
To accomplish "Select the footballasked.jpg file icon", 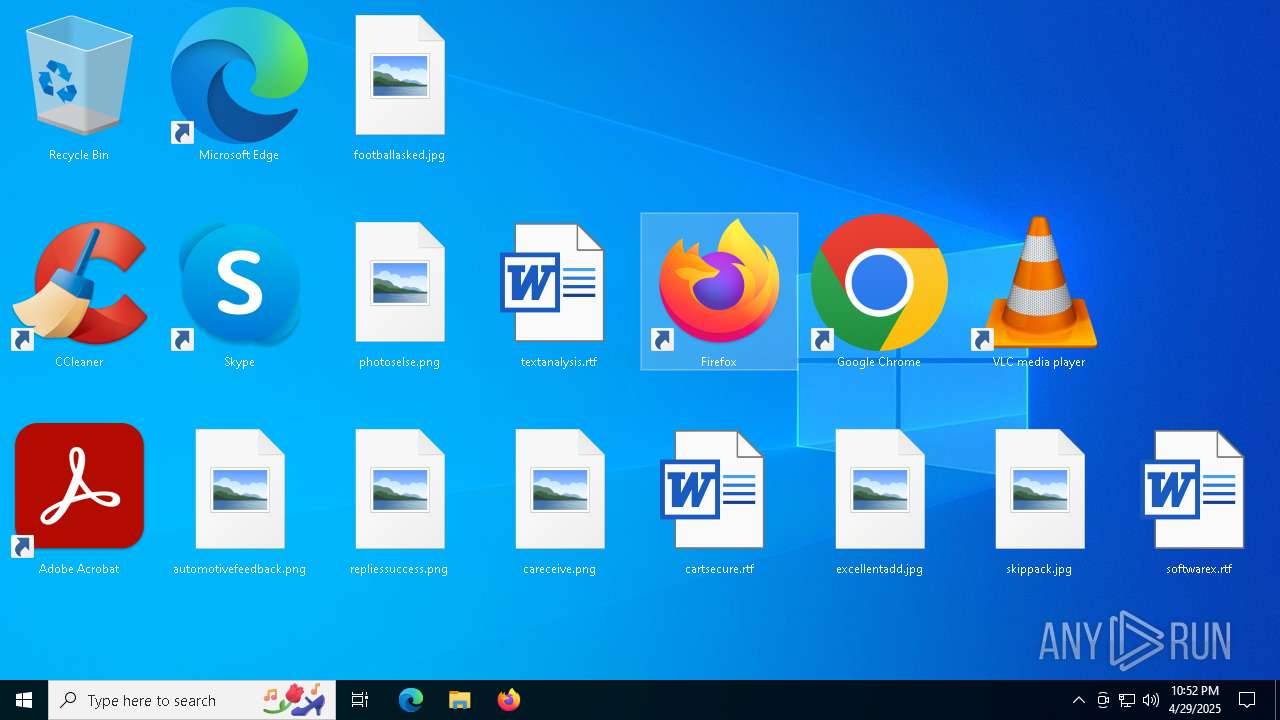I will click(x=399, y=88).
